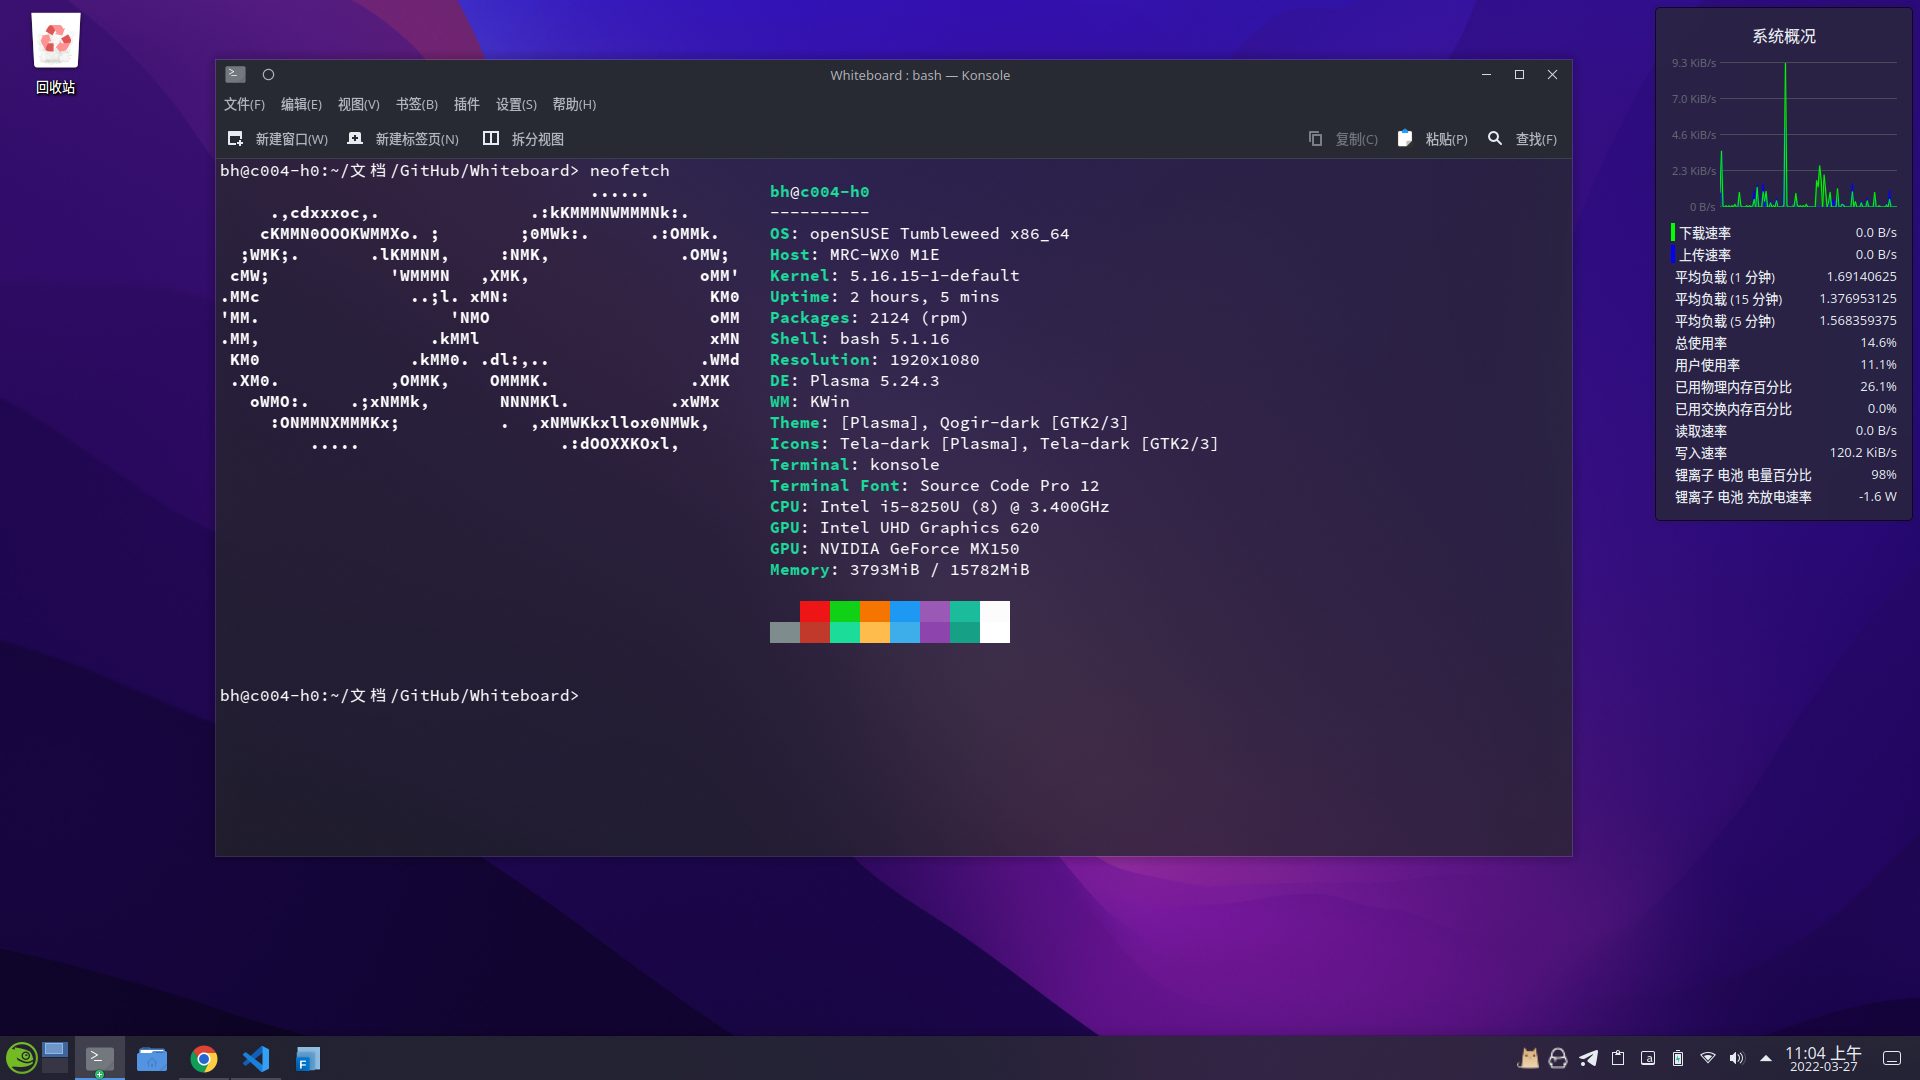Screen dimensions: 1920x1080
Task: Minimize the Konsole window
Action: (x=1486, y=74)
